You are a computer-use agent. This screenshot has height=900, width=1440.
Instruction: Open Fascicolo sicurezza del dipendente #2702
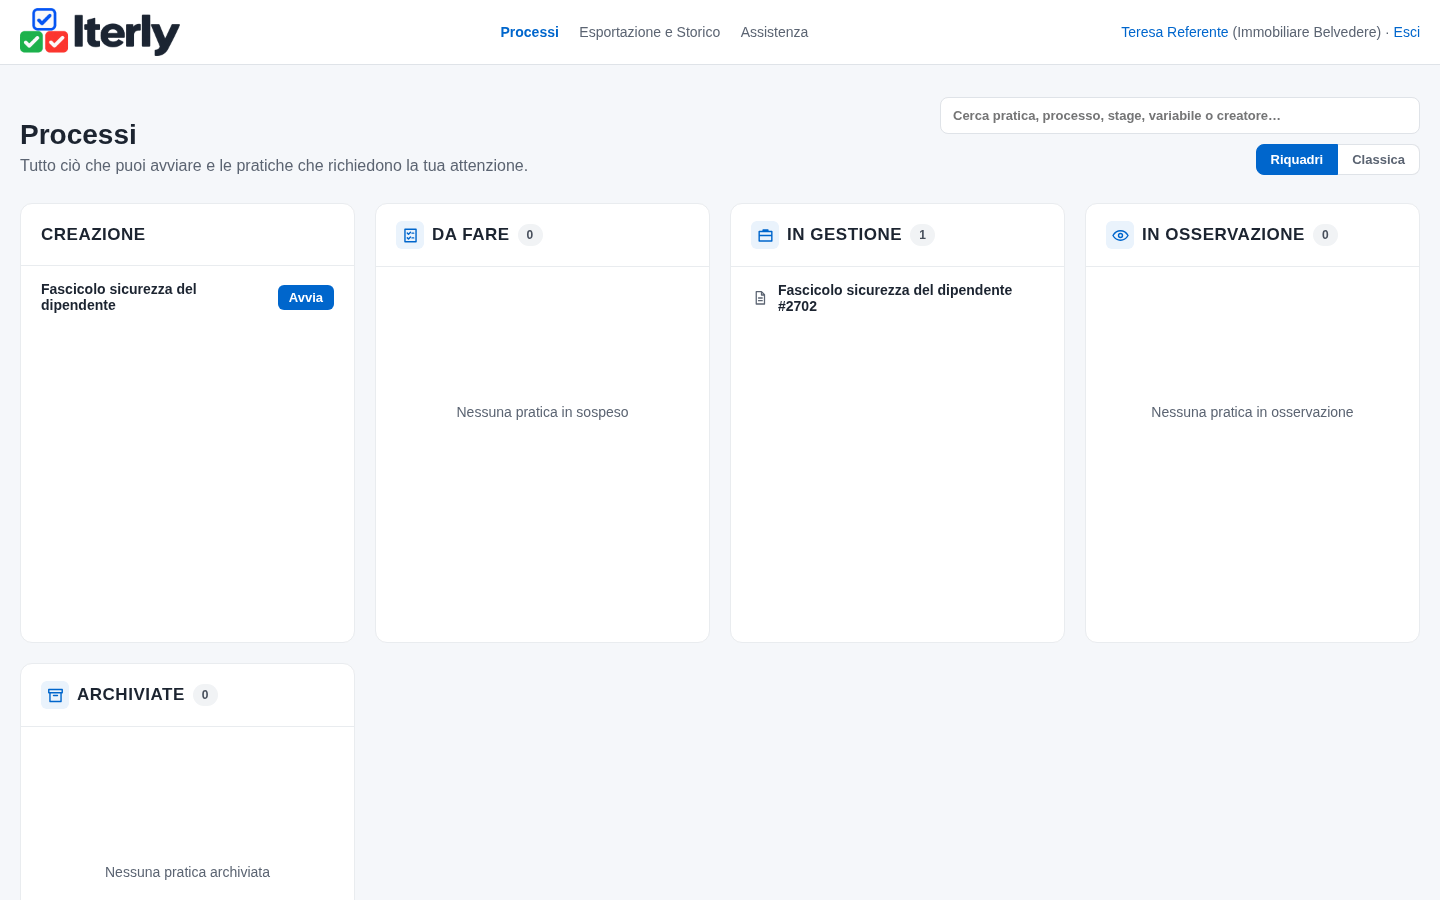pos(895,298)
